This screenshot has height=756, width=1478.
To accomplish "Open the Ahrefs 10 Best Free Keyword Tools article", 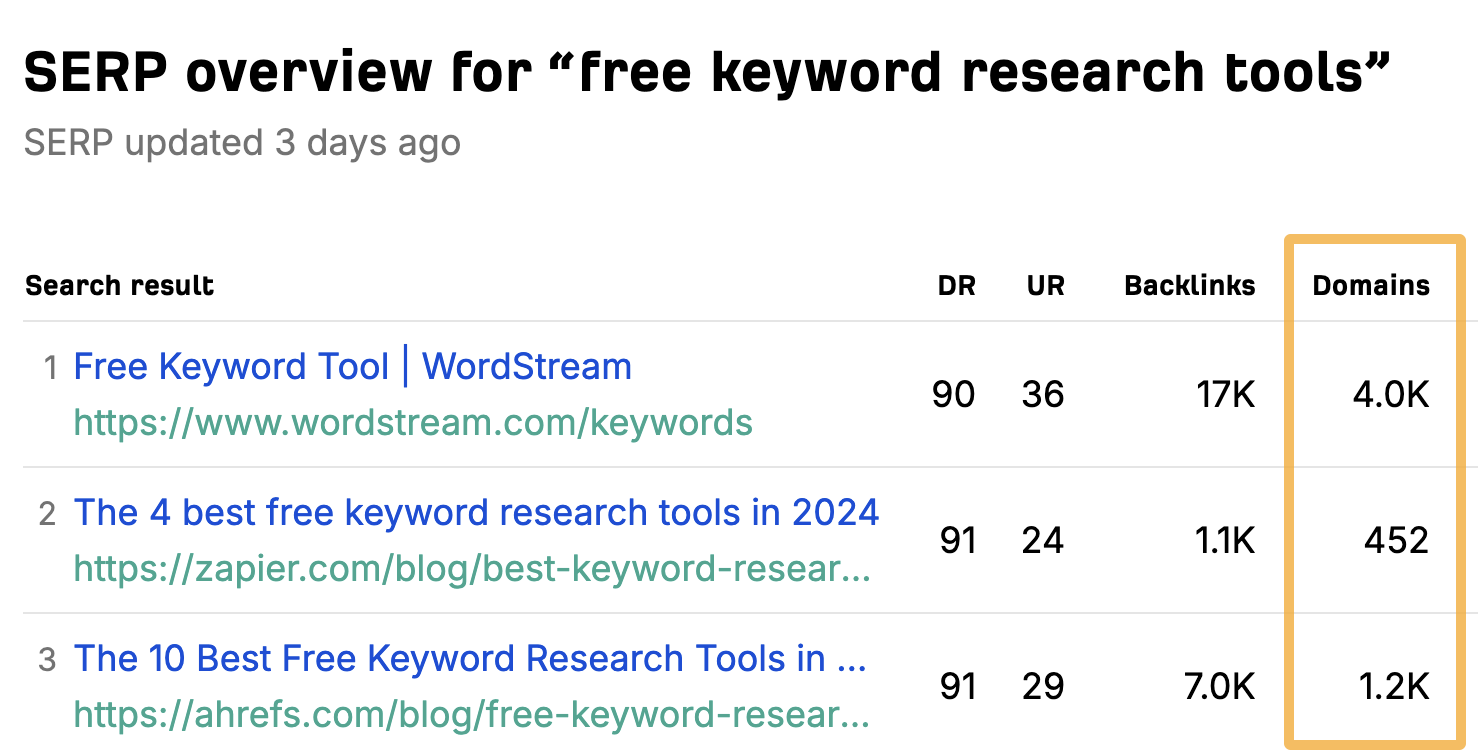I will 470,659.
